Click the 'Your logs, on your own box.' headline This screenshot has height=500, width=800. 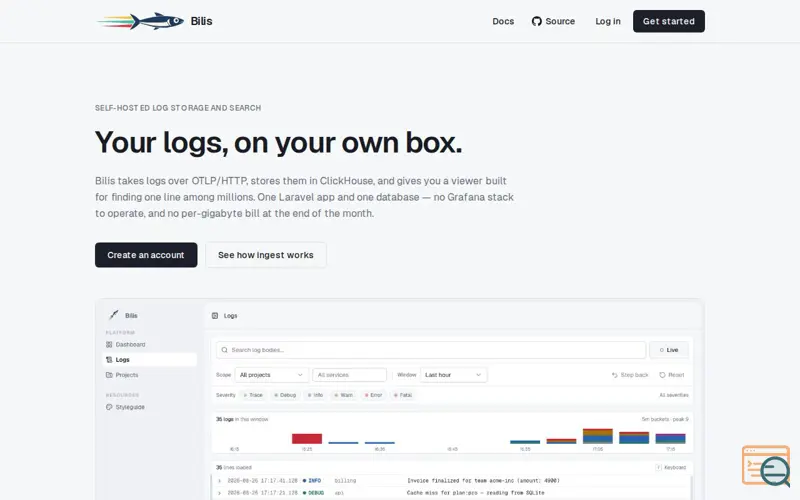pyautogui.click(x=279, y=142)
